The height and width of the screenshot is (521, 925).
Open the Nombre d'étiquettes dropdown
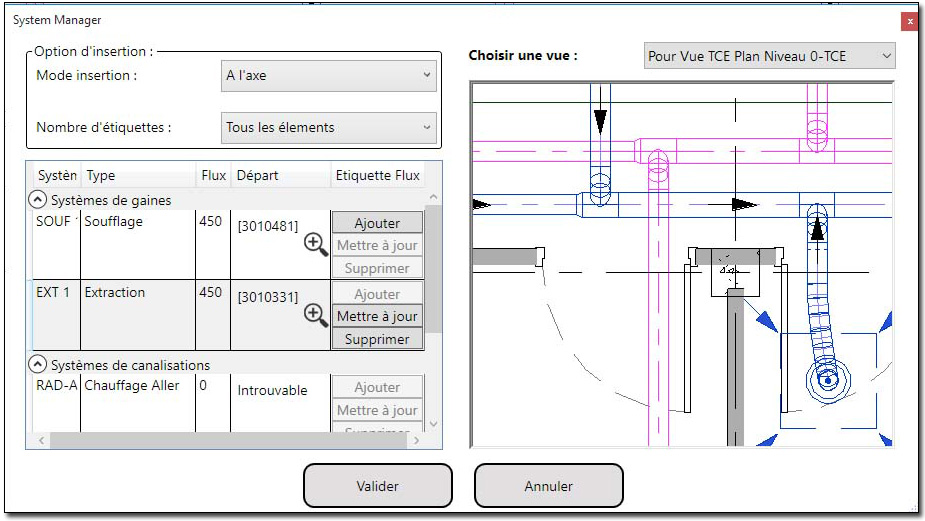[x=328, y=127]
